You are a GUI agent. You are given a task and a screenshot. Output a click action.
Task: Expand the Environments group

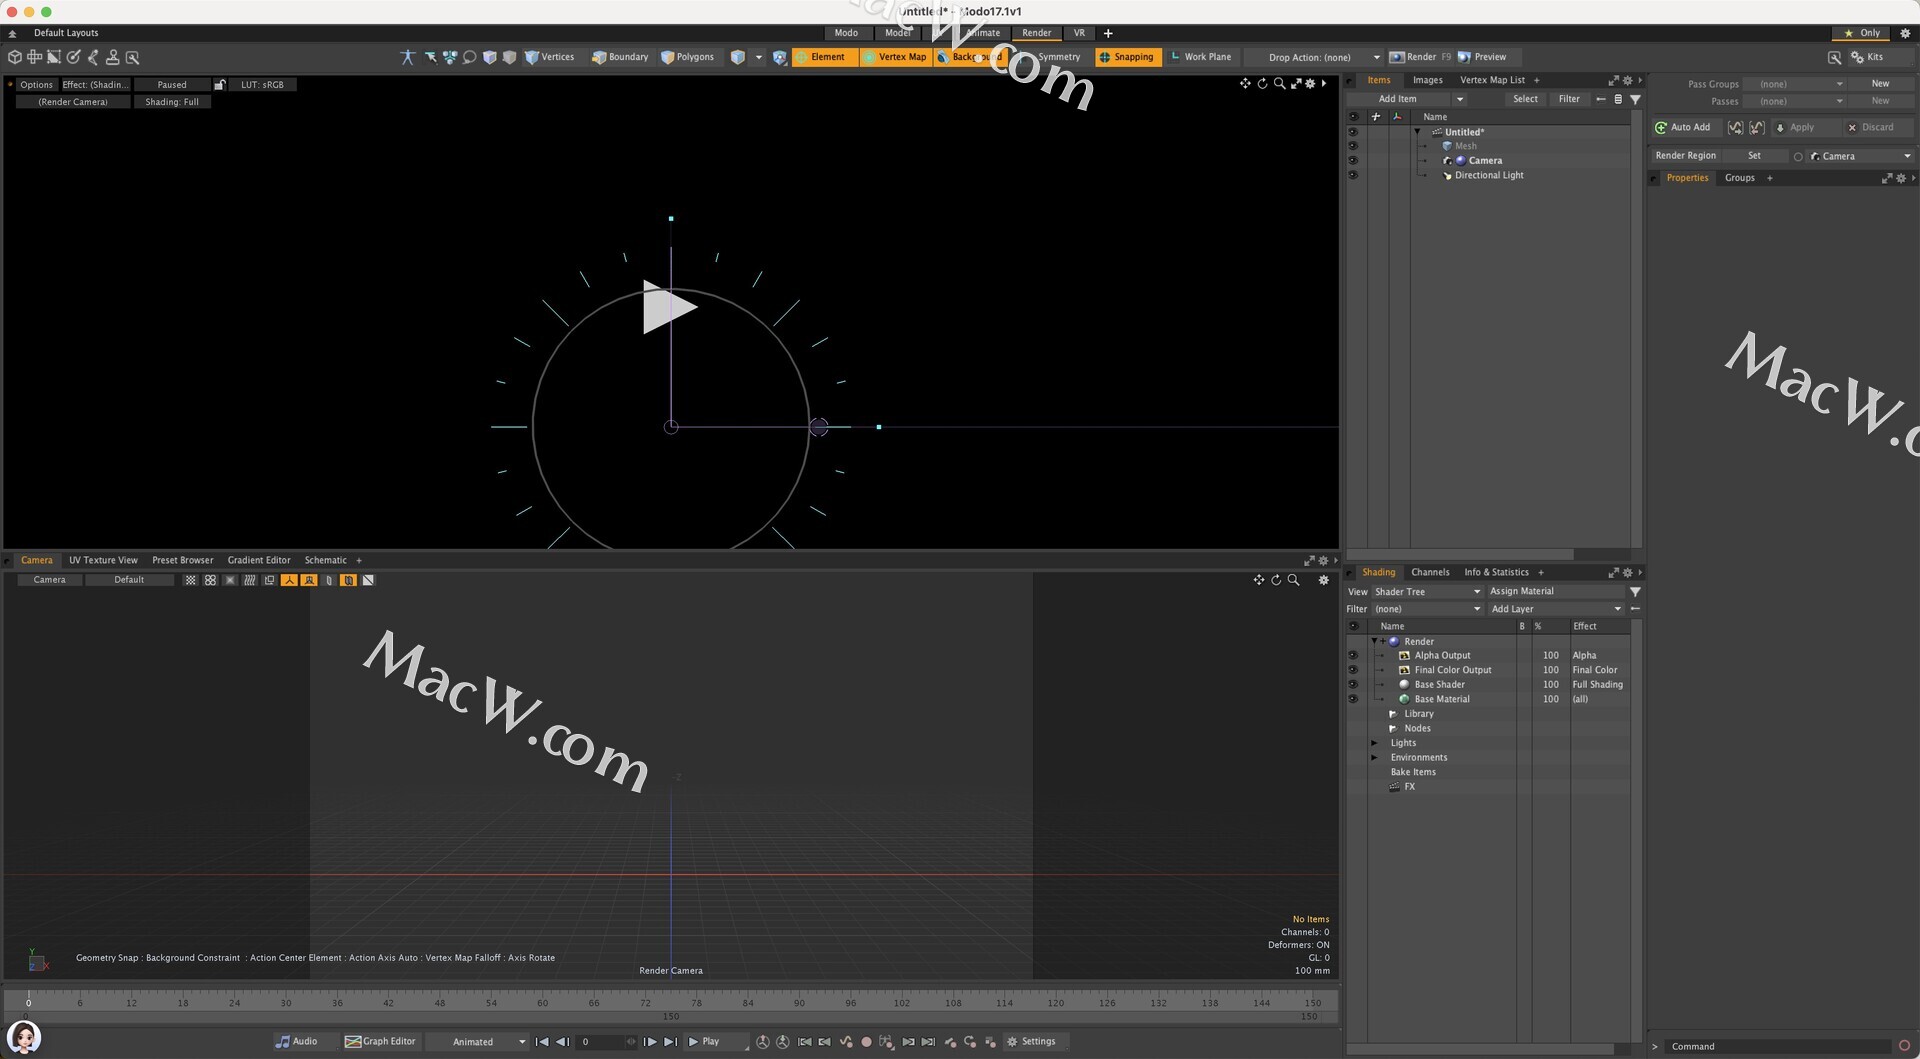pyautogui.click(x=1374, y=758)
